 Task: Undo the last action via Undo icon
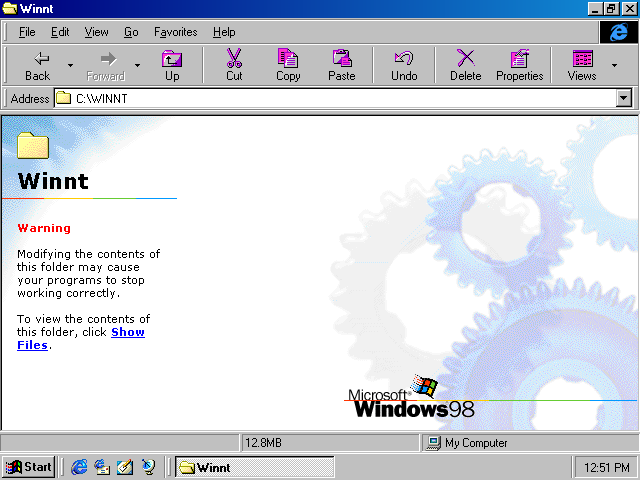pyautogui.click(x=404, y=65)
